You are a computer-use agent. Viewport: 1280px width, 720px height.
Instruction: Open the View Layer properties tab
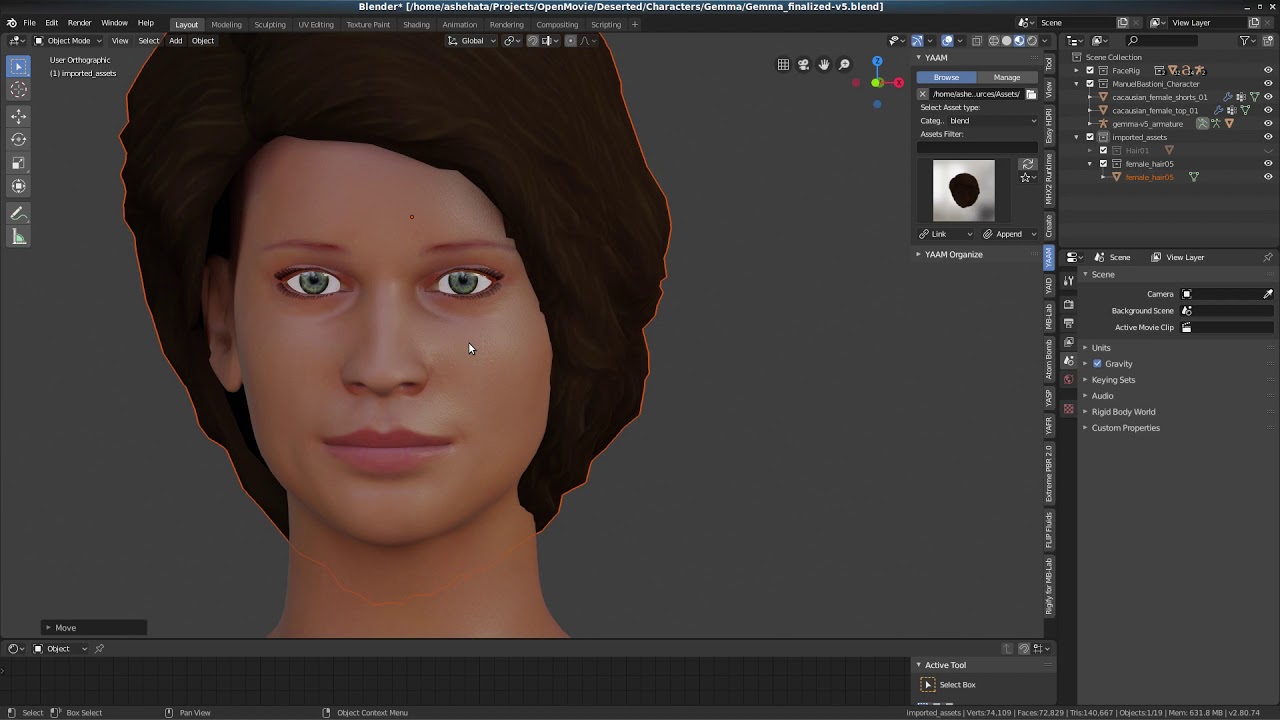click(x=1069, y=342)
